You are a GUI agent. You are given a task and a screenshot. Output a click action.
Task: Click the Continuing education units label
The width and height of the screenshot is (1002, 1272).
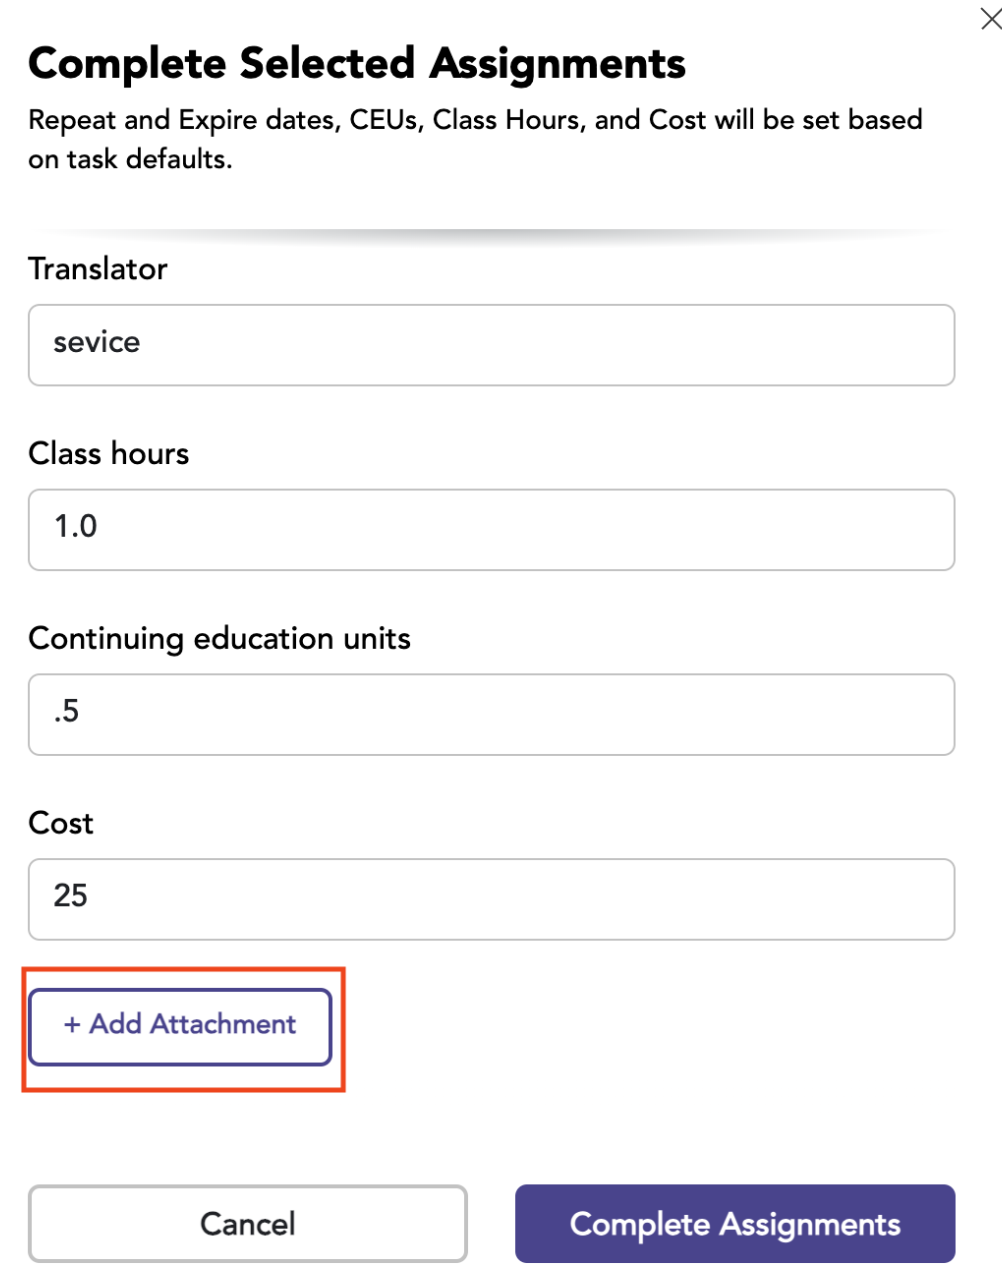[x=220, y=639]
